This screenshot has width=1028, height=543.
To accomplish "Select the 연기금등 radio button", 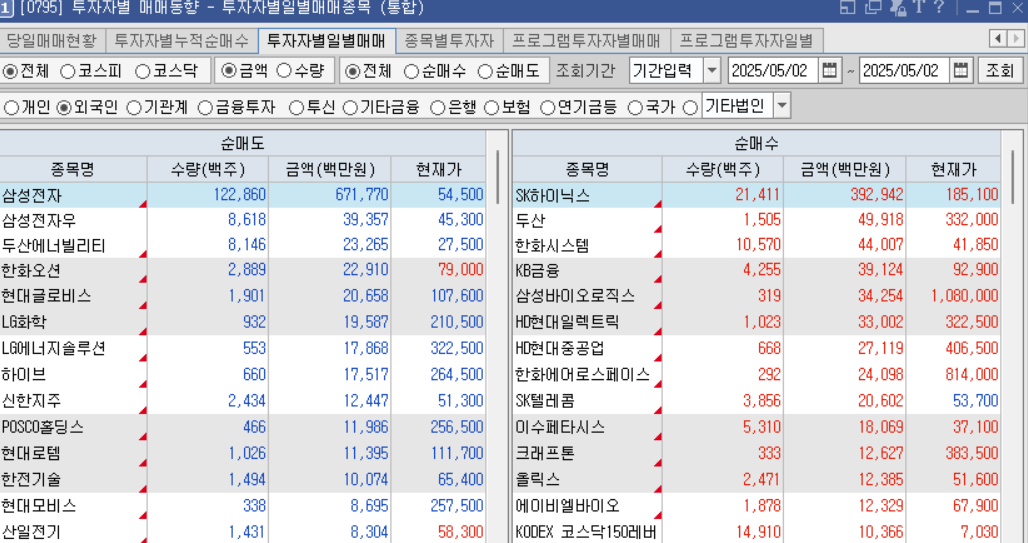I will [547, 108].
